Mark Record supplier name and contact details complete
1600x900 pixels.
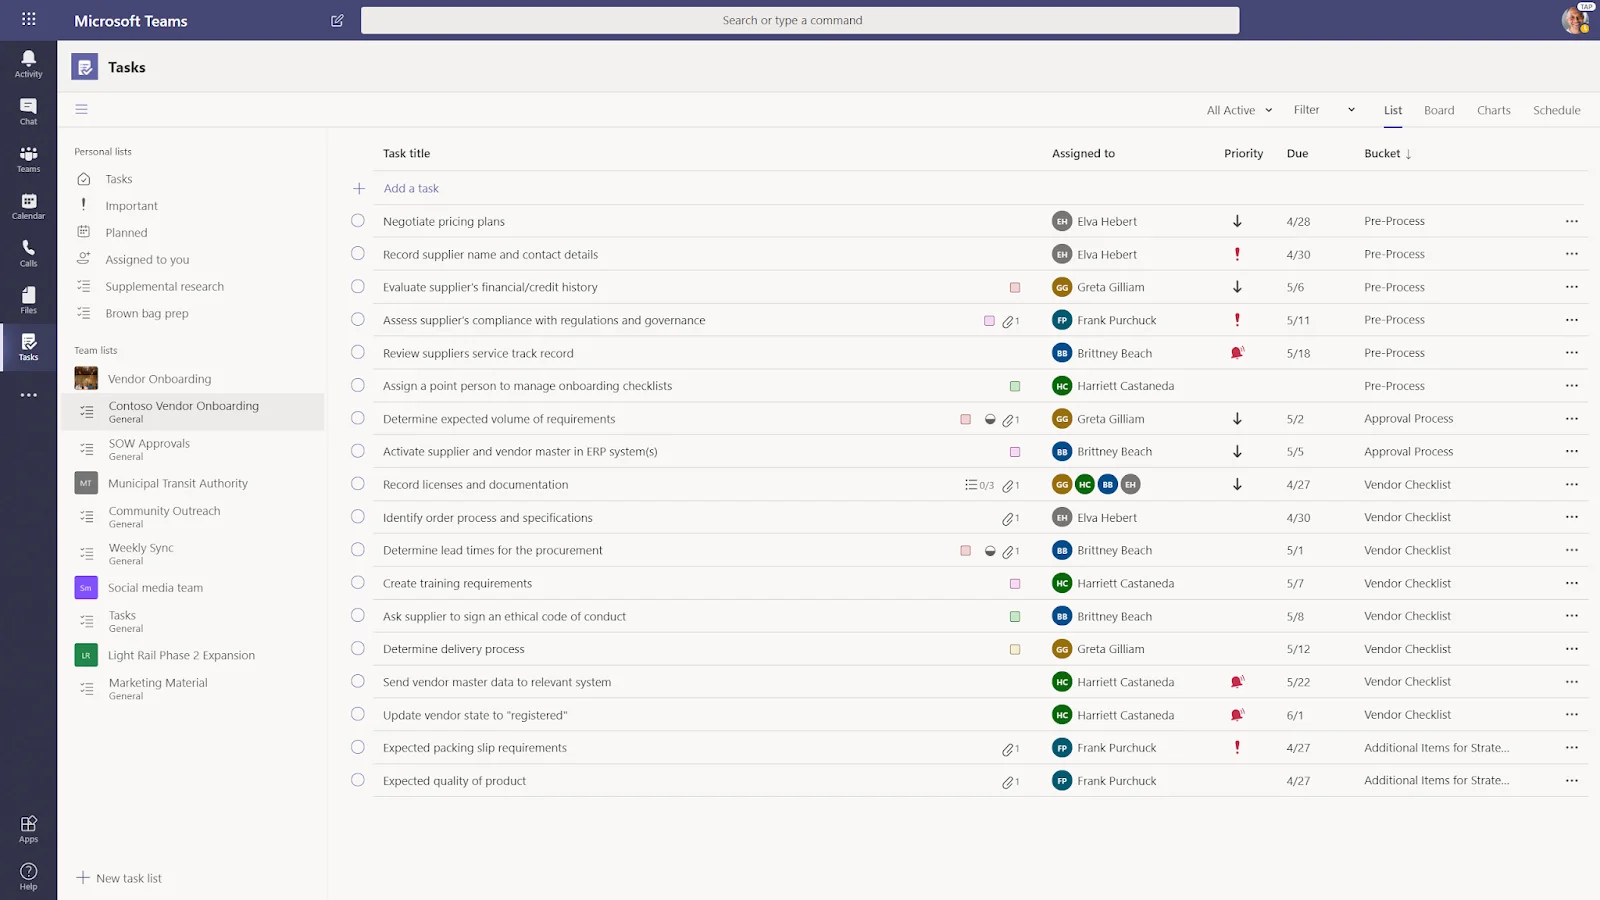[x=358, y=254]
